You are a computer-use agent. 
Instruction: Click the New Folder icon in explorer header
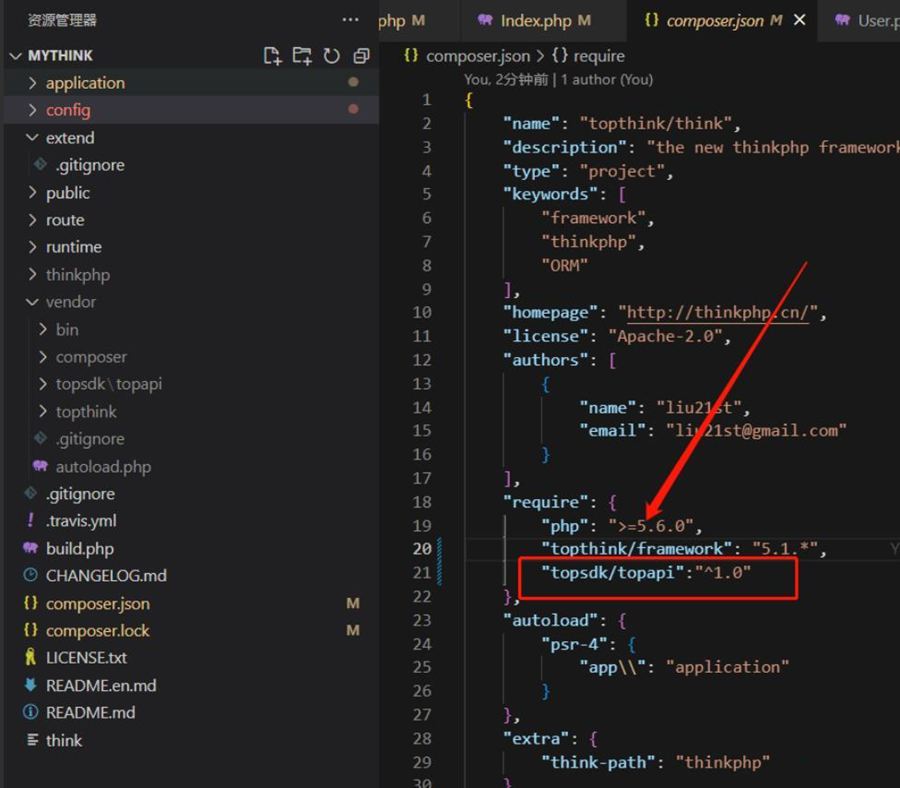302,56
